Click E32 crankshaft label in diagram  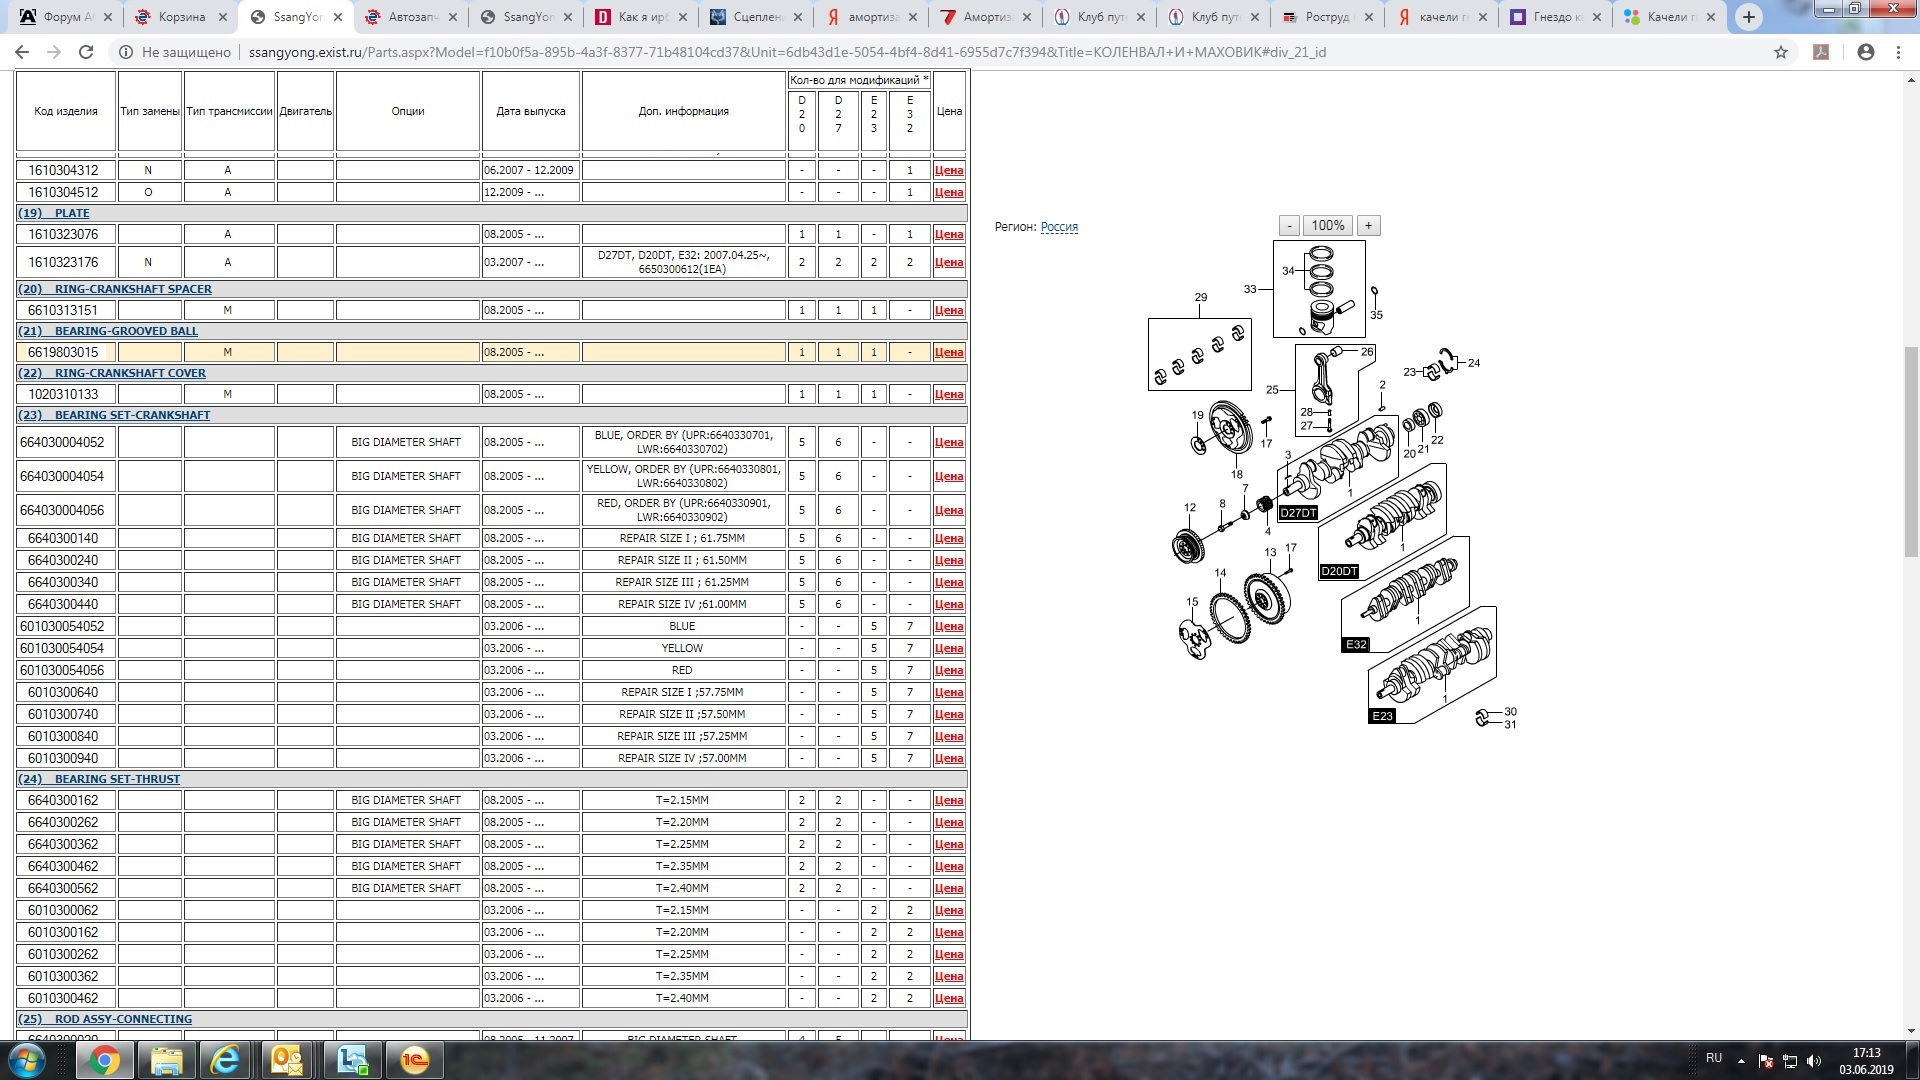1356,645
